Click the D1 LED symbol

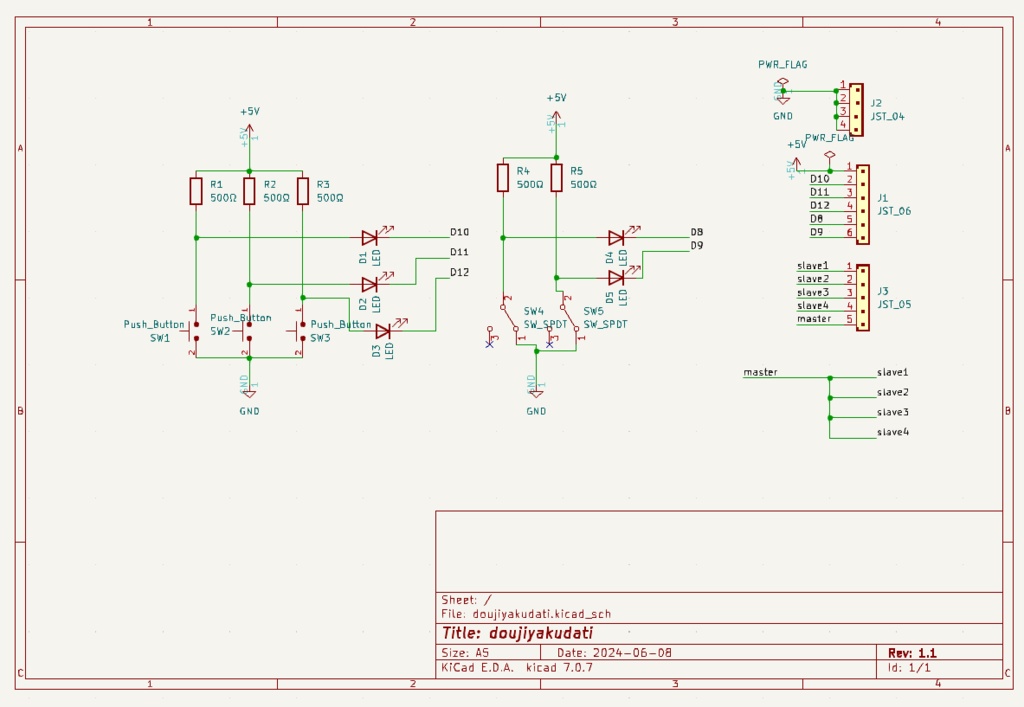click(370, 238)
